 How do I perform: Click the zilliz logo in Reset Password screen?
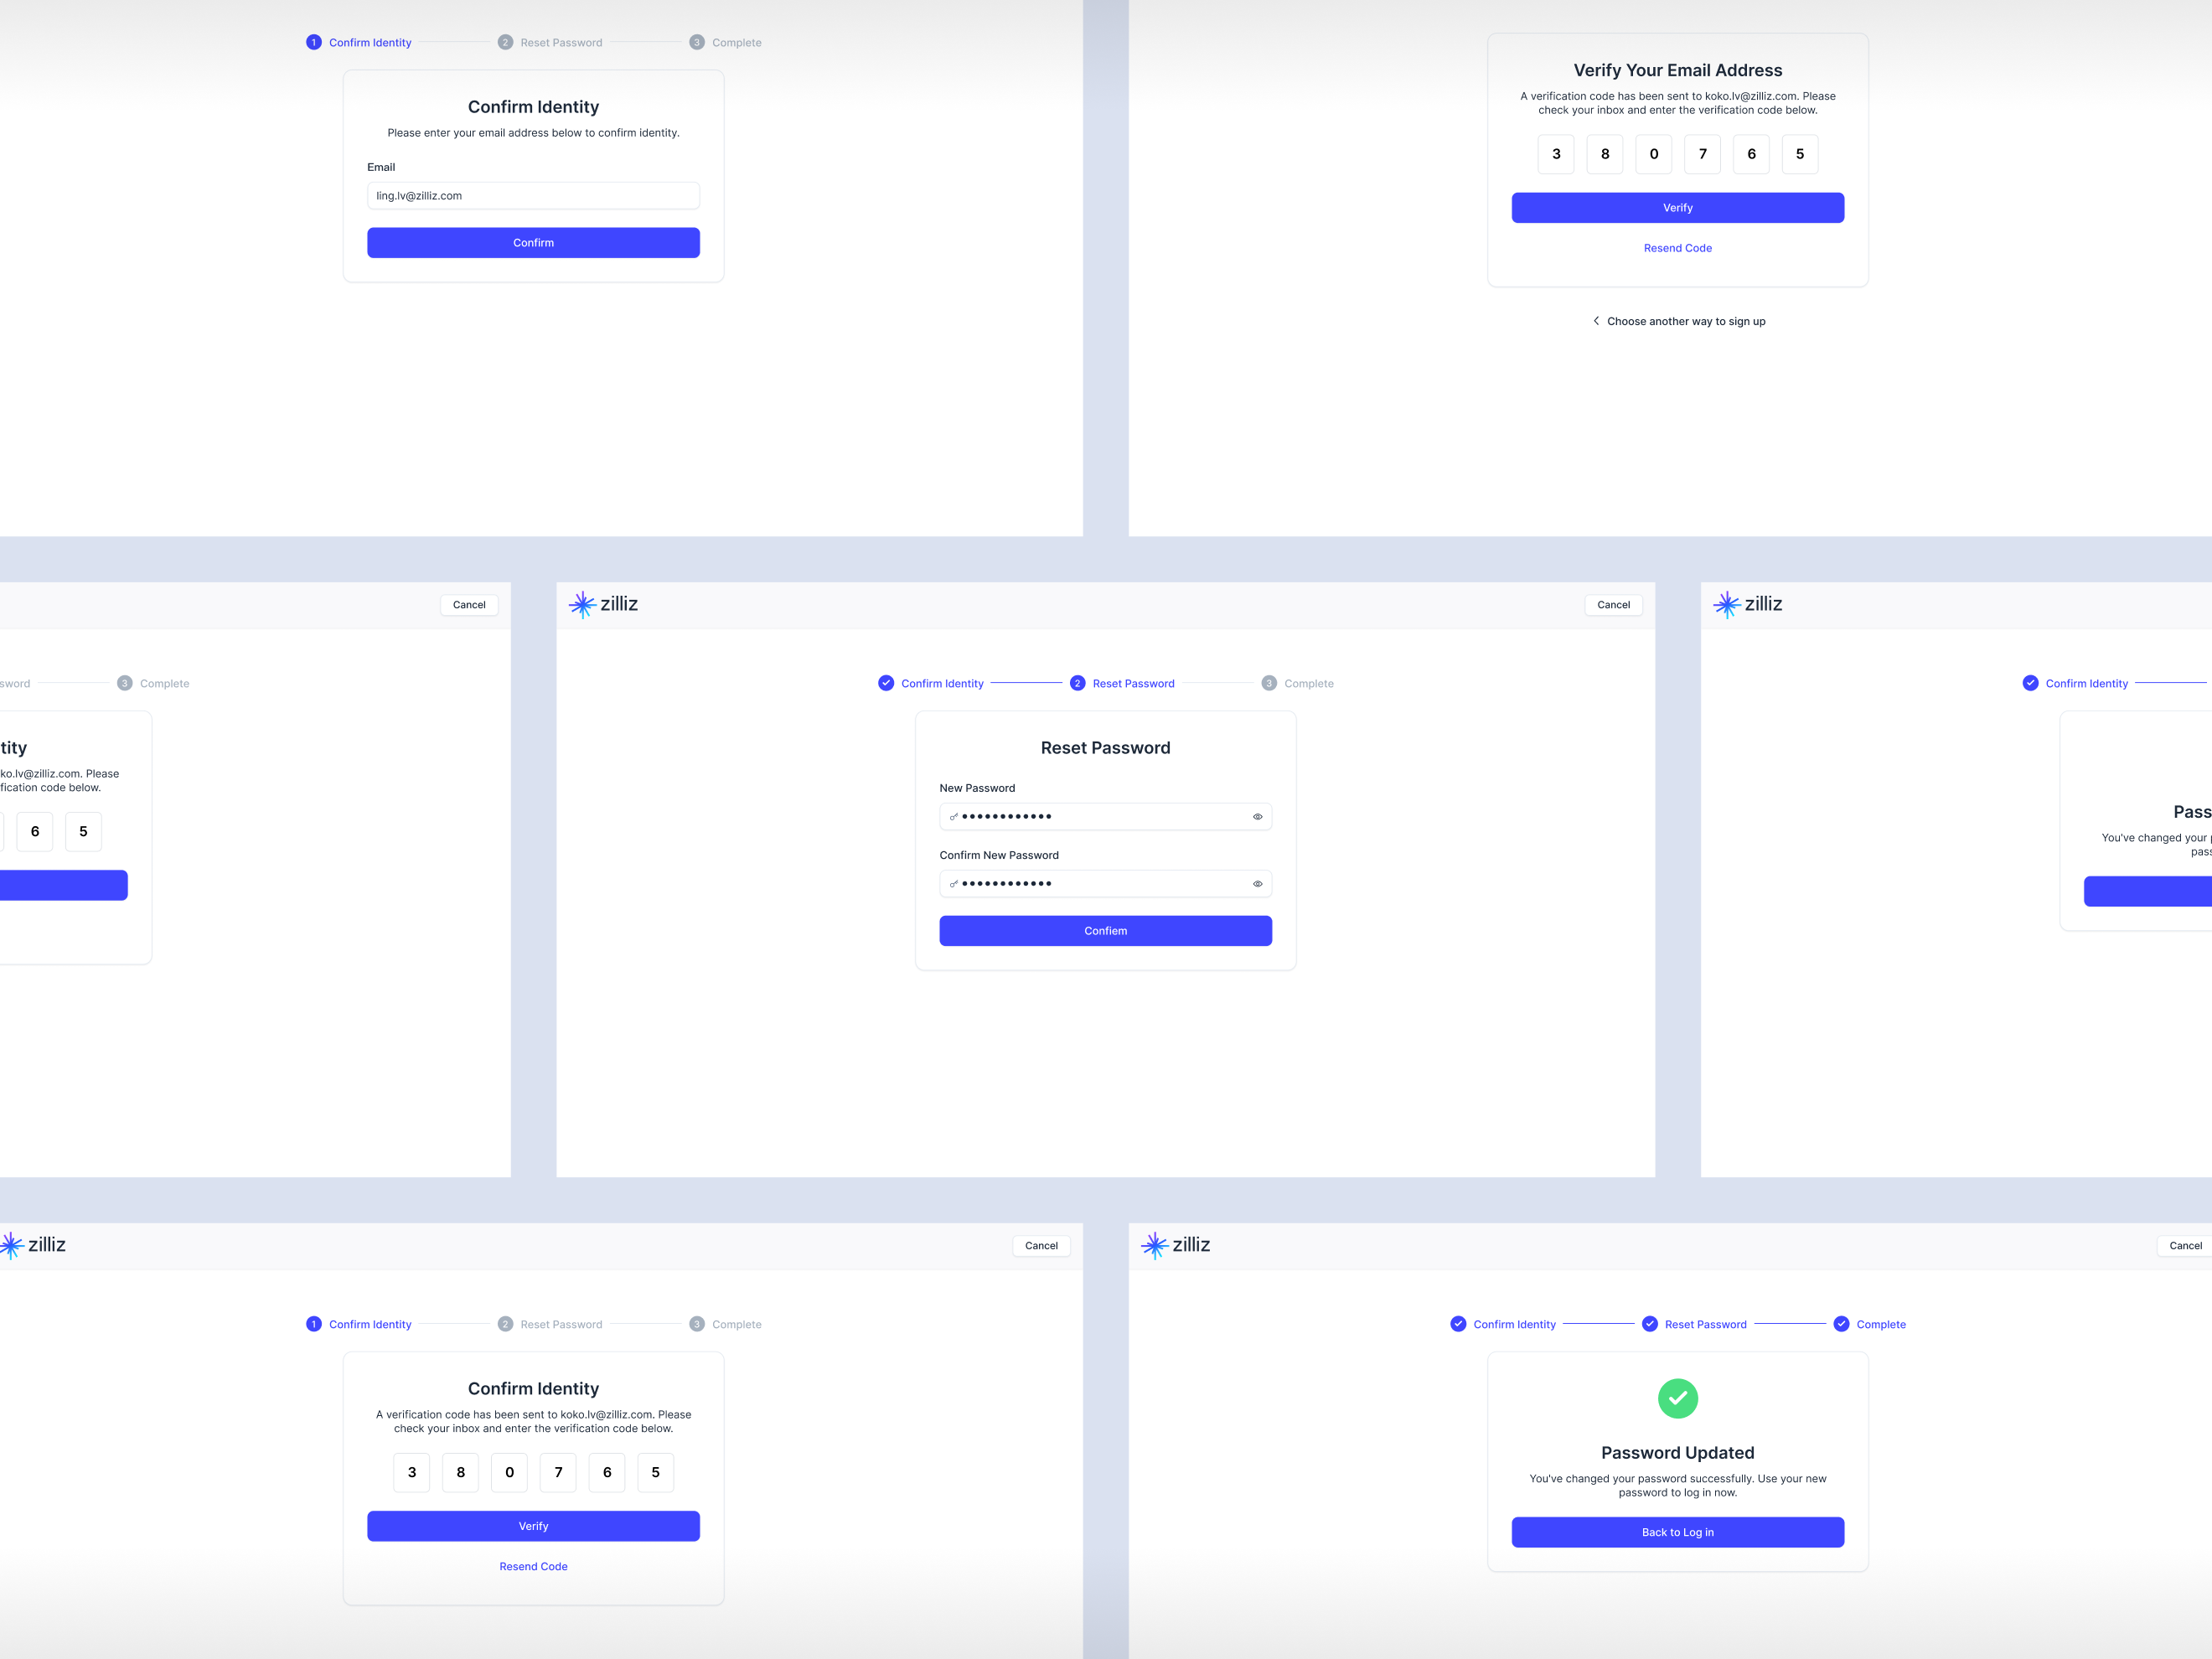tap(602, 604)
